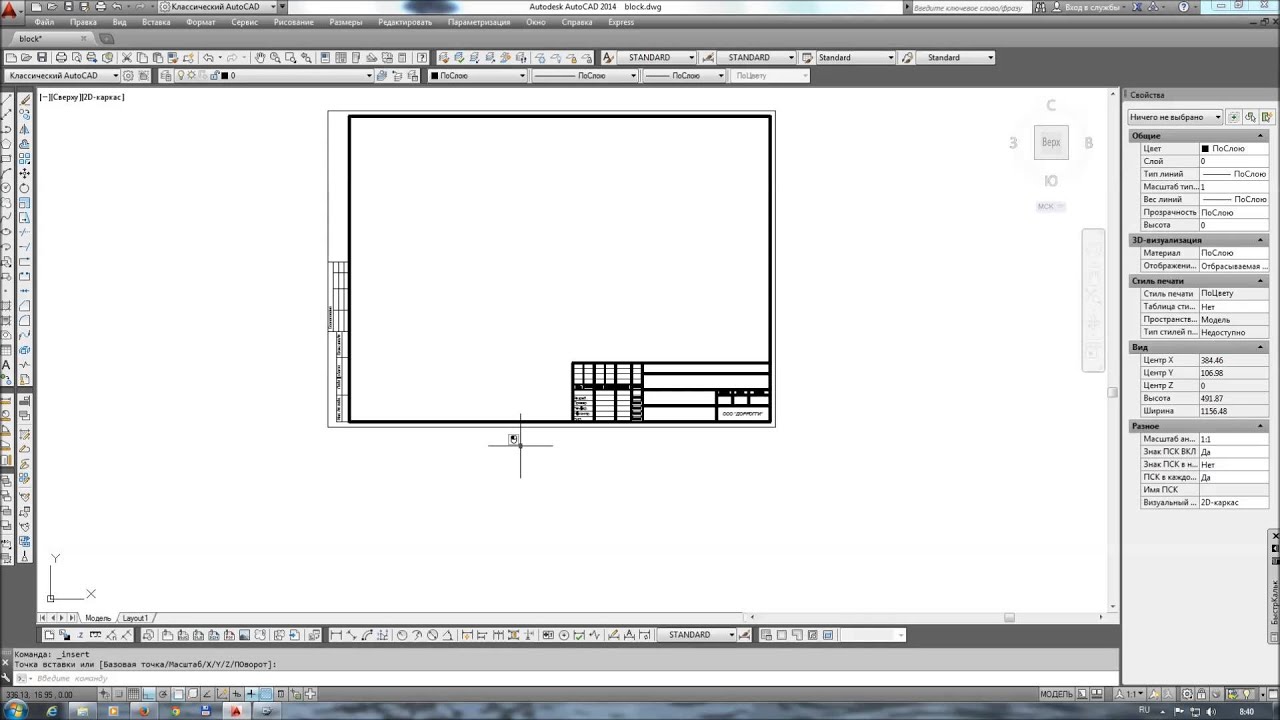Screen dimensions: 1280x720
Task: Open the Файл menu
Action: click(x=44, y=22)
